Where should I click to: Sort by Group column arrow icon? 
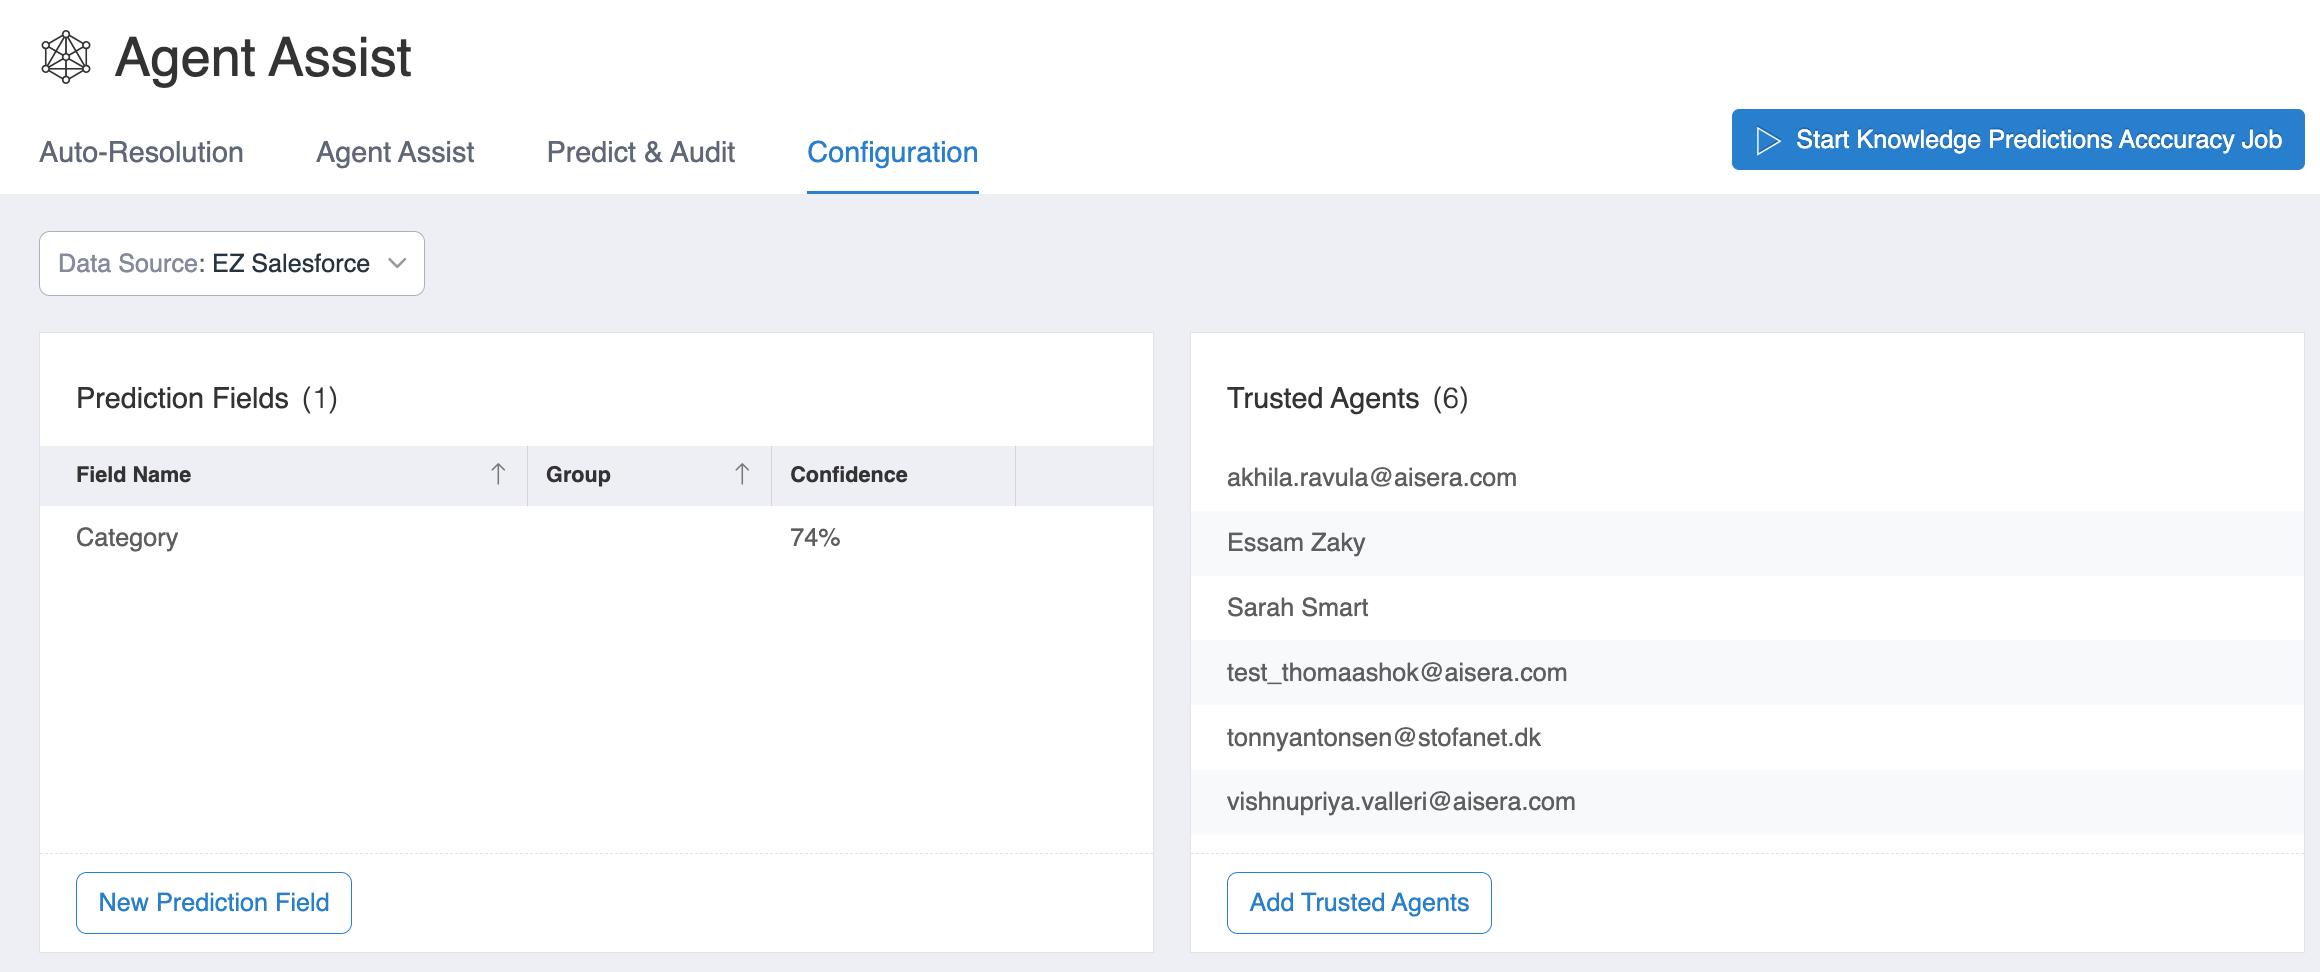point(742,474)
